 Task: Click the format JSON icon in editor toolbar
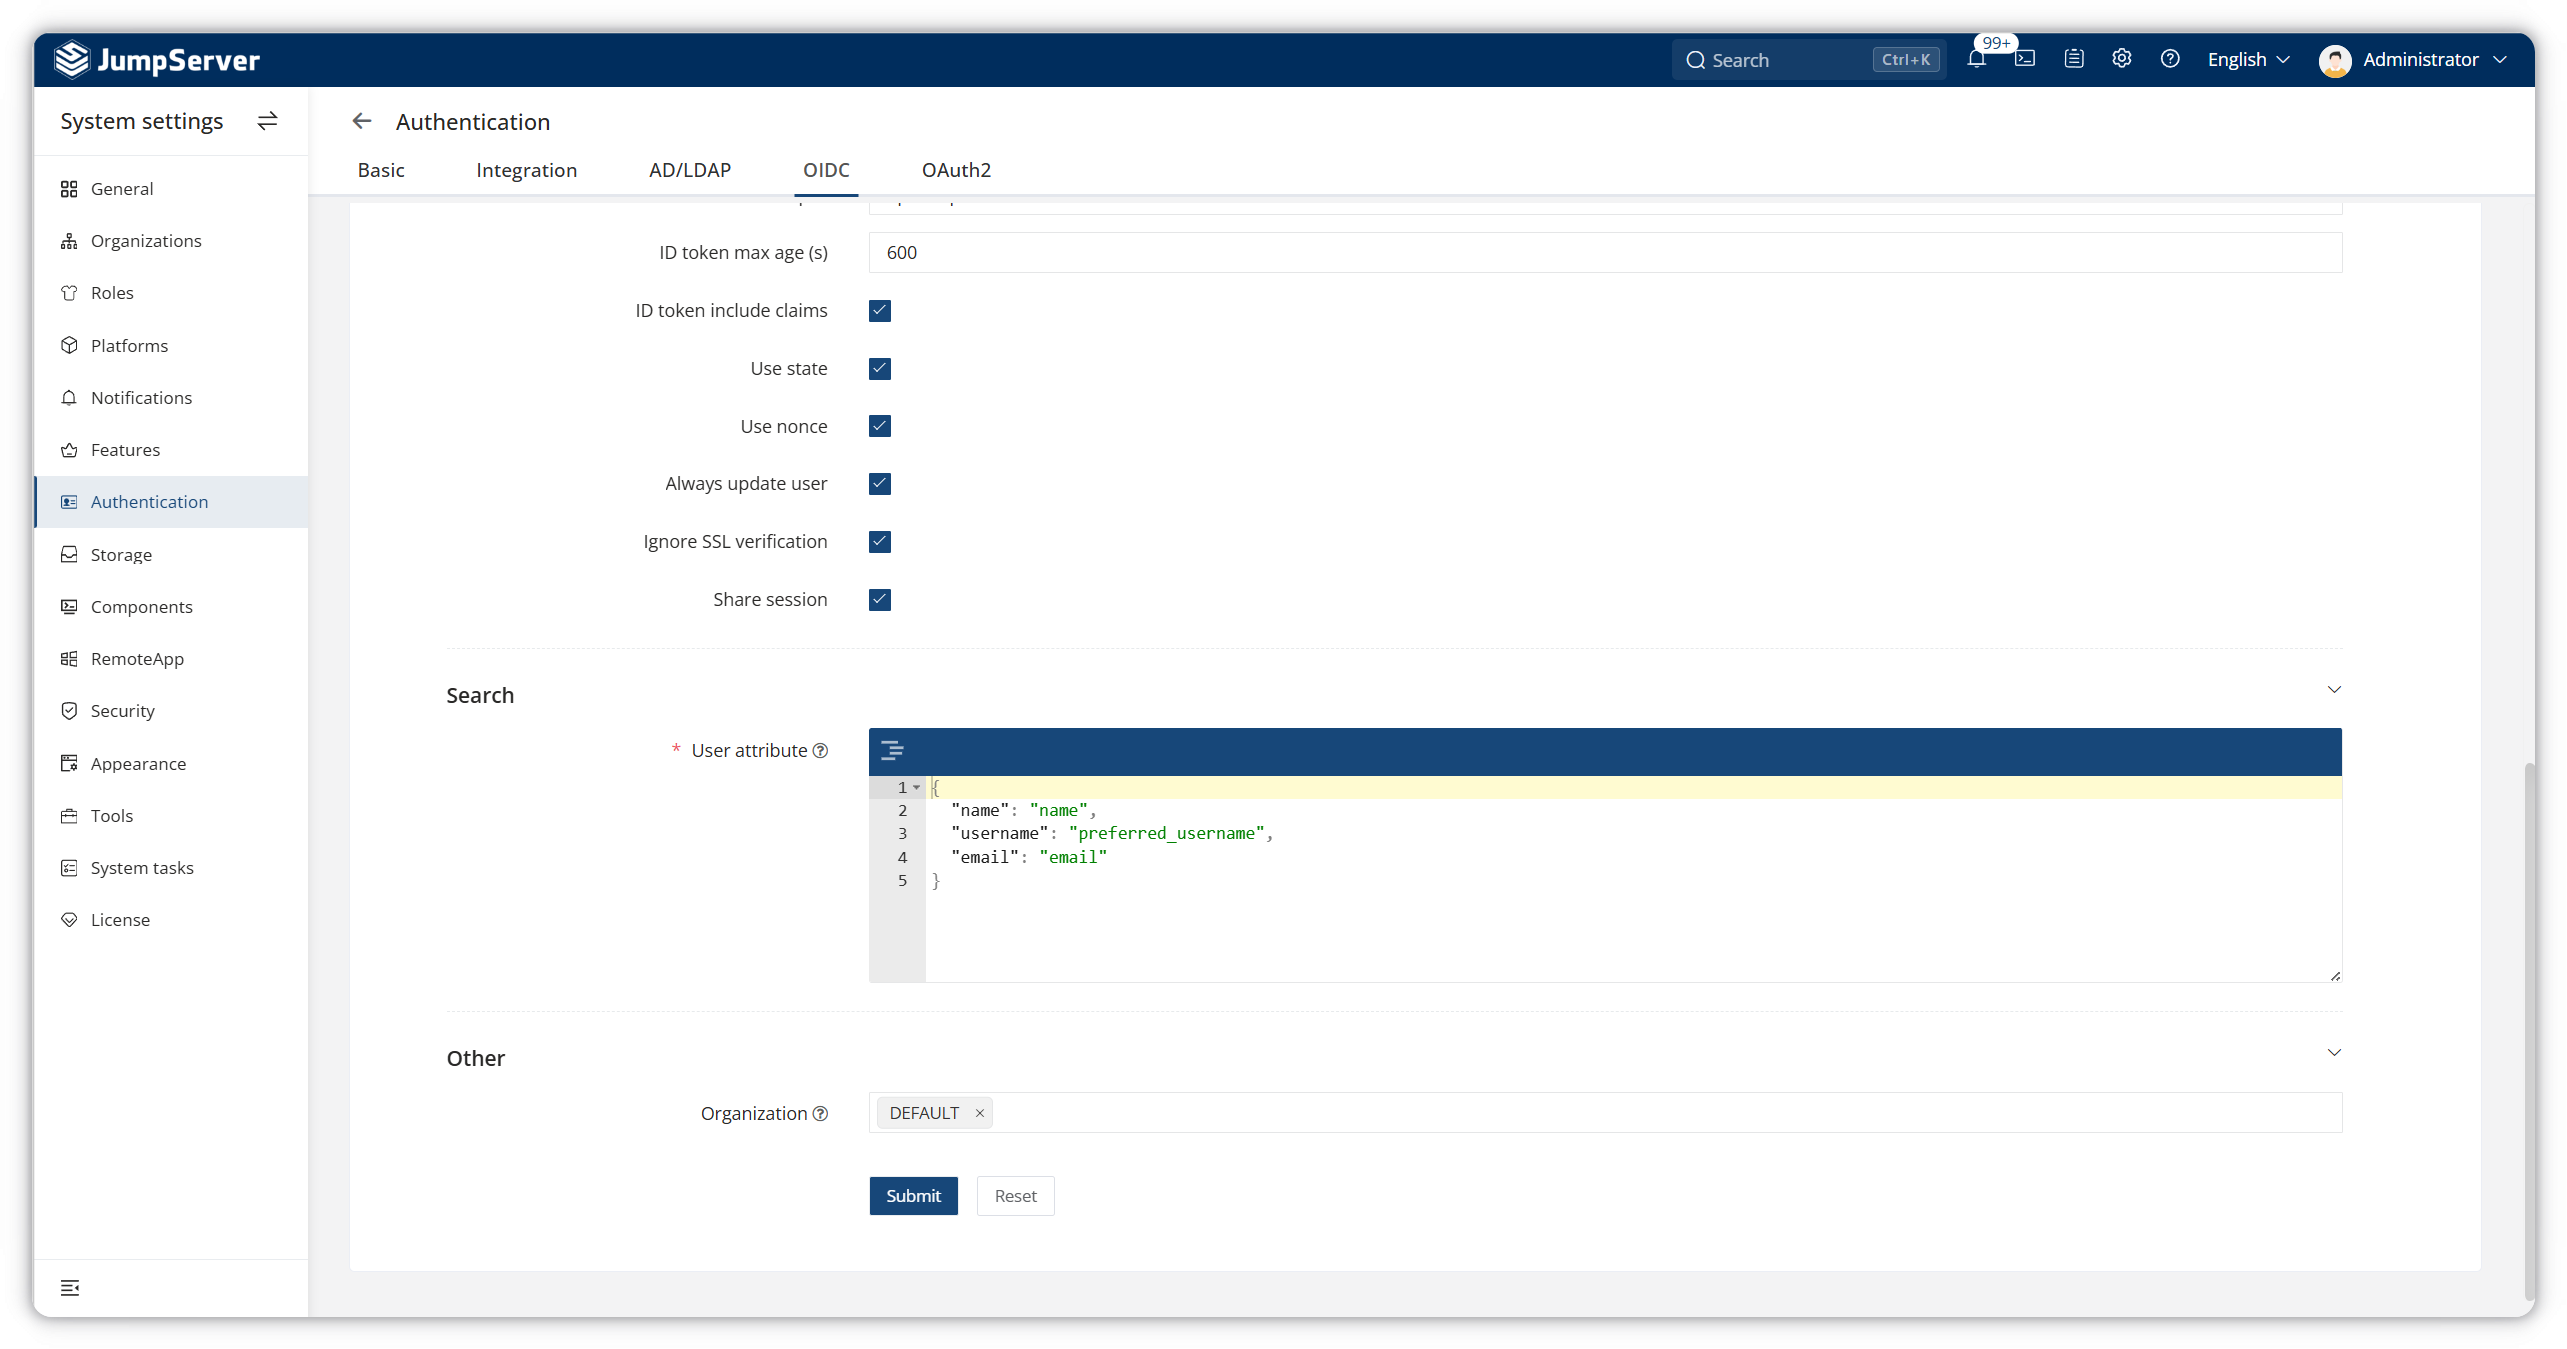click(892, 751)
